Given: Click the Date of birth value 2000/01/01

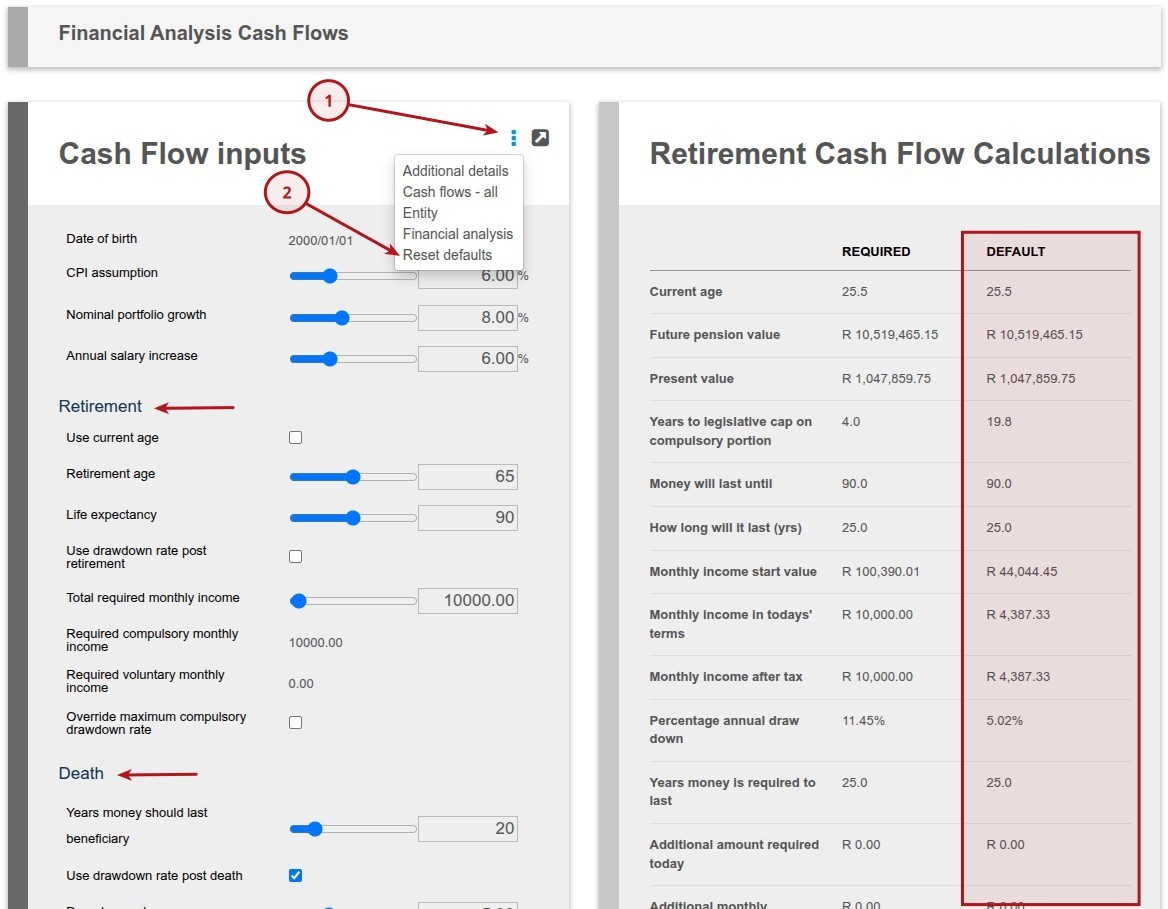Looking at the screenshot, I should click(320, 241).
